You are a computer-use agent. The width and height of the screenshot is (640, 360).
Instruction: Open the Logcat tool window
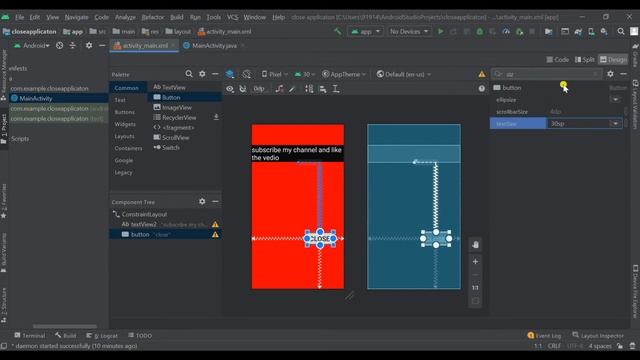pos(102,336)
